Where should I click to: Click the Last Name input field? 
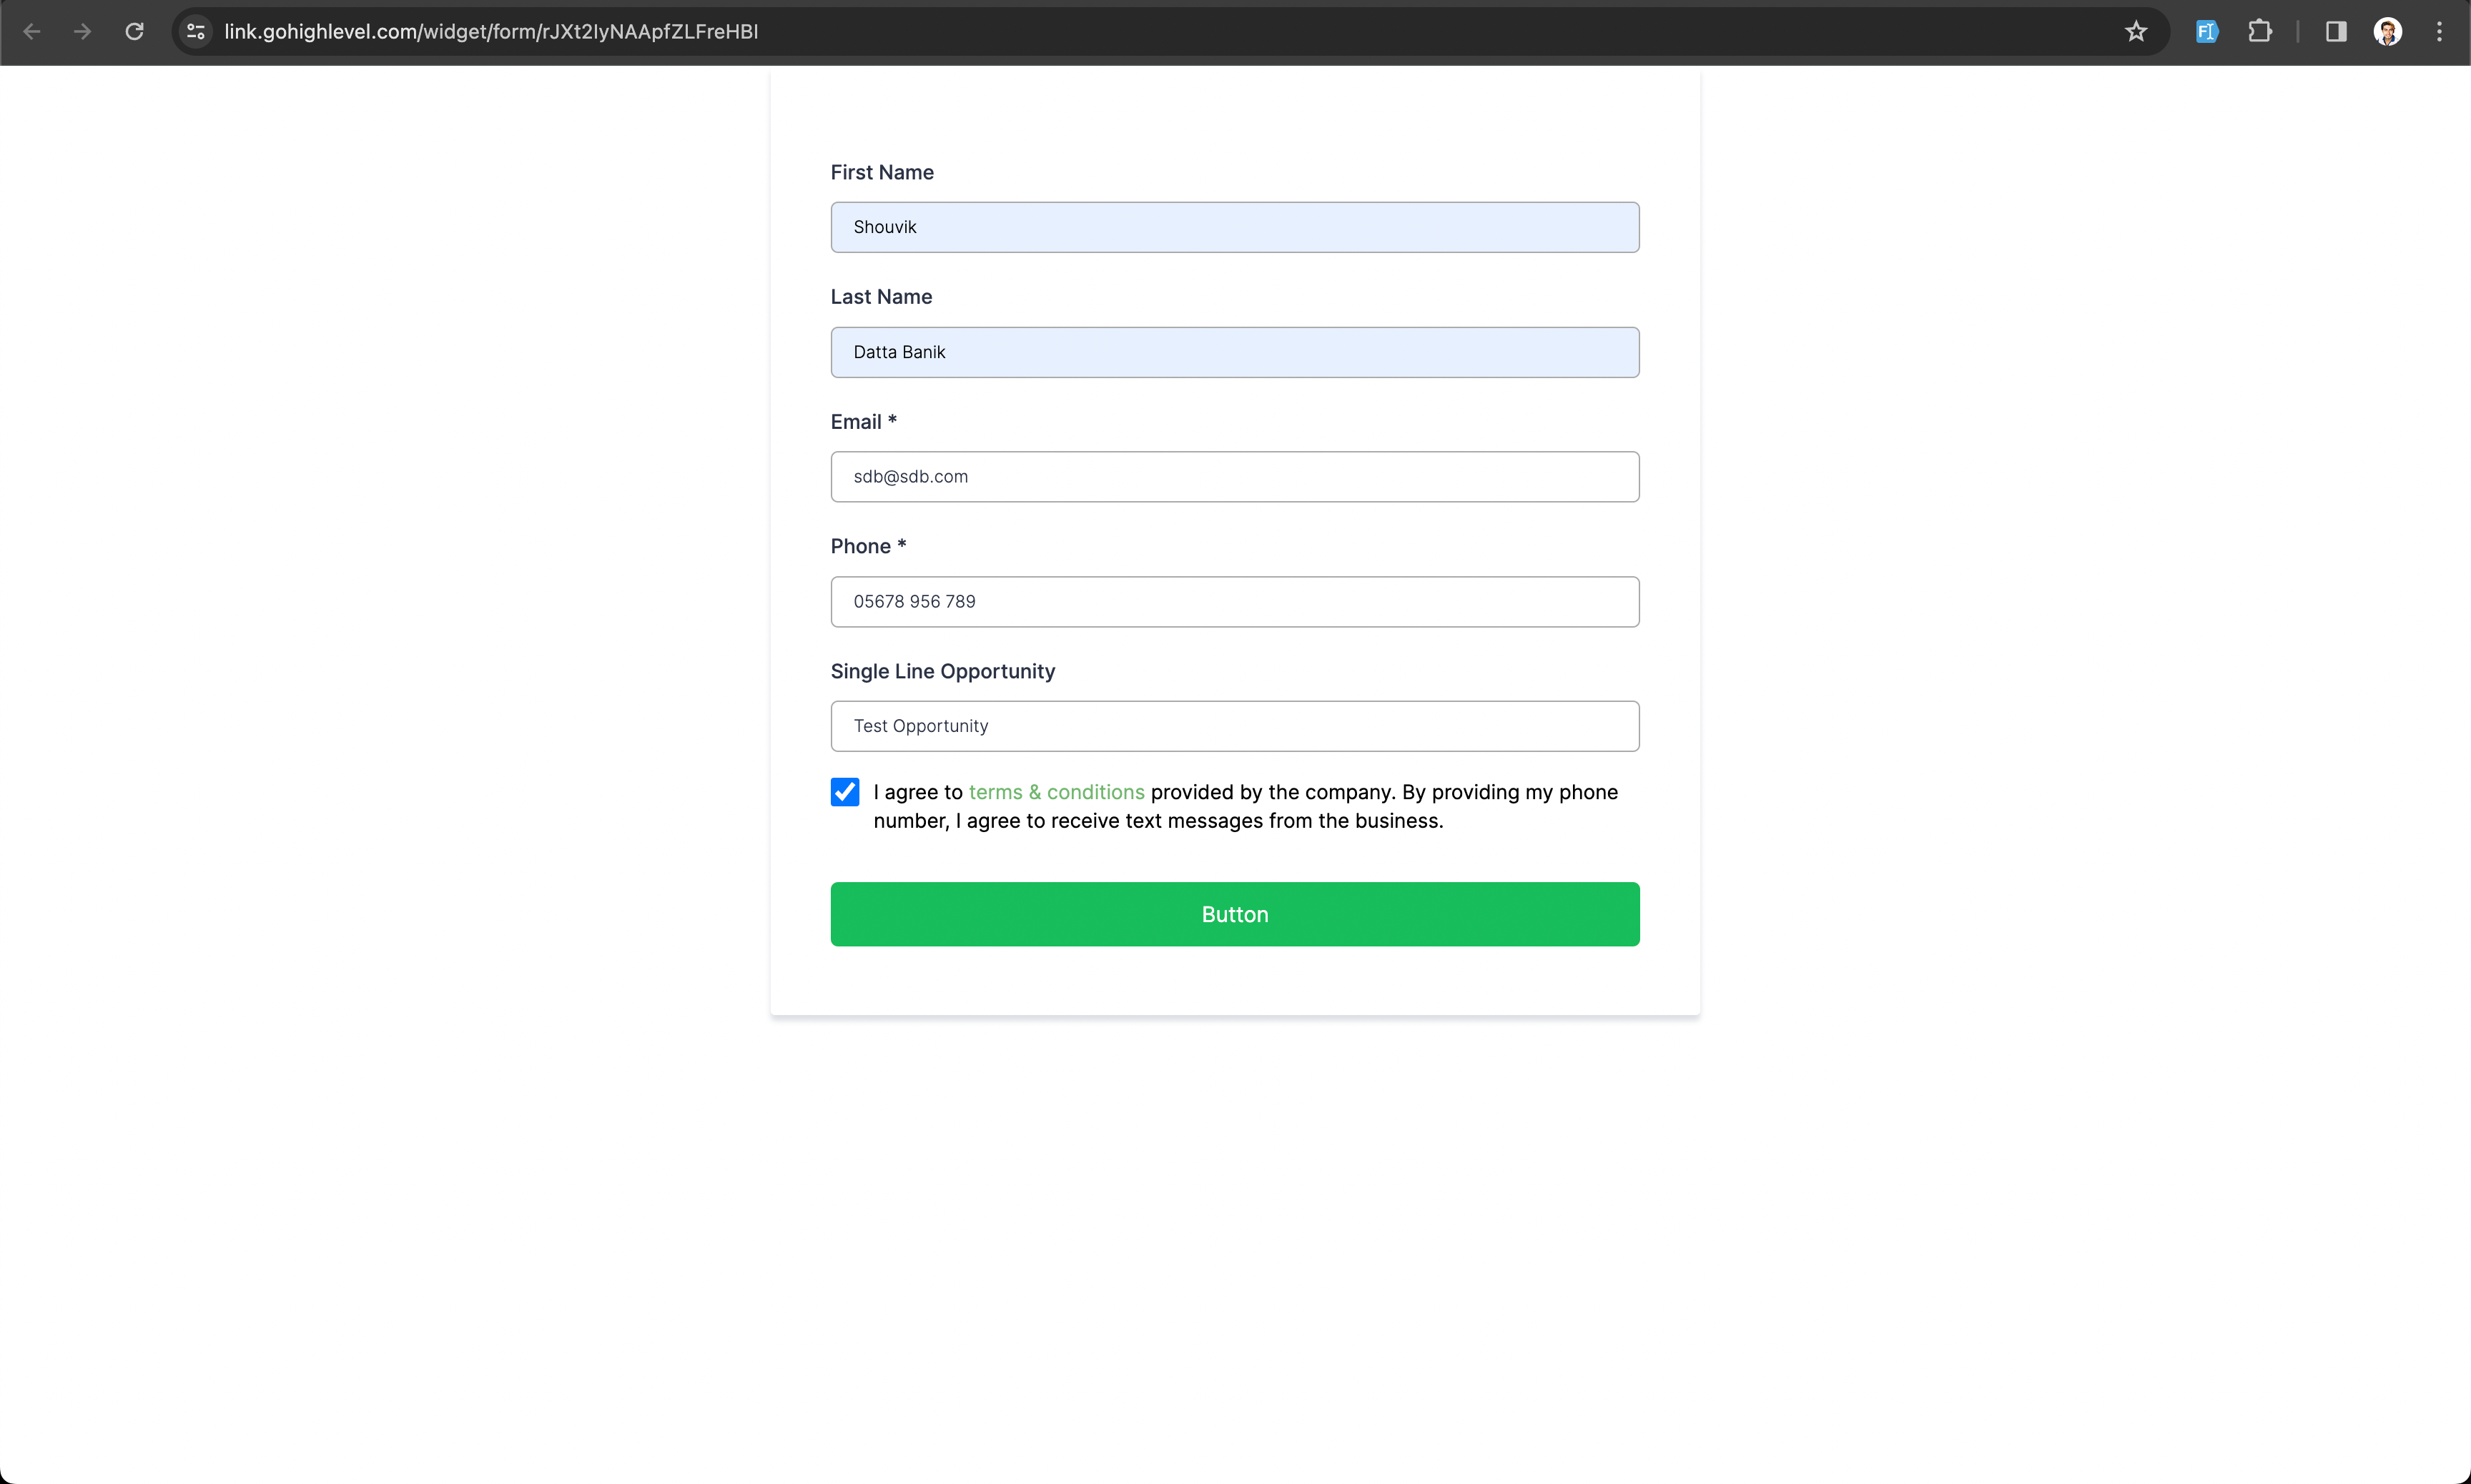1234,351
